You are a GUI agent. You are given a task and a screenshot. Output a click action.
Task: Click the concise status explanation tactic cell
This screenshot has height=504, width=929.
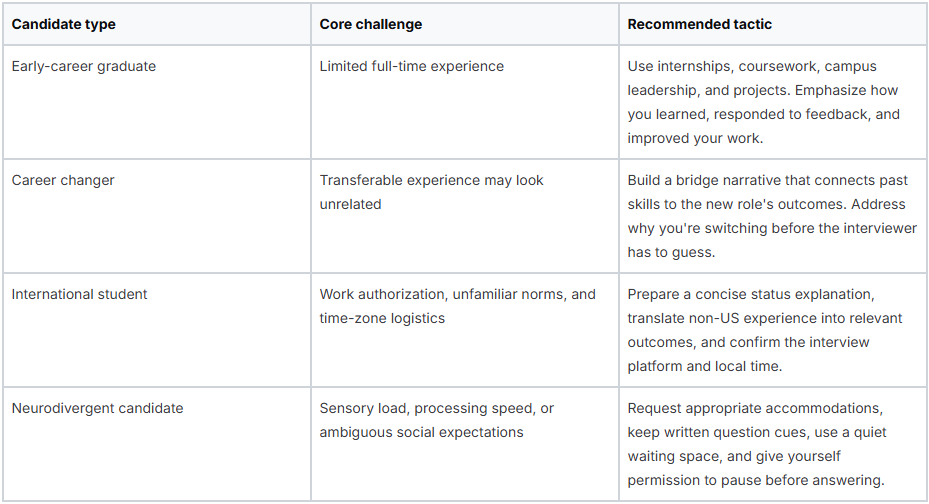[x=773, y=330]
